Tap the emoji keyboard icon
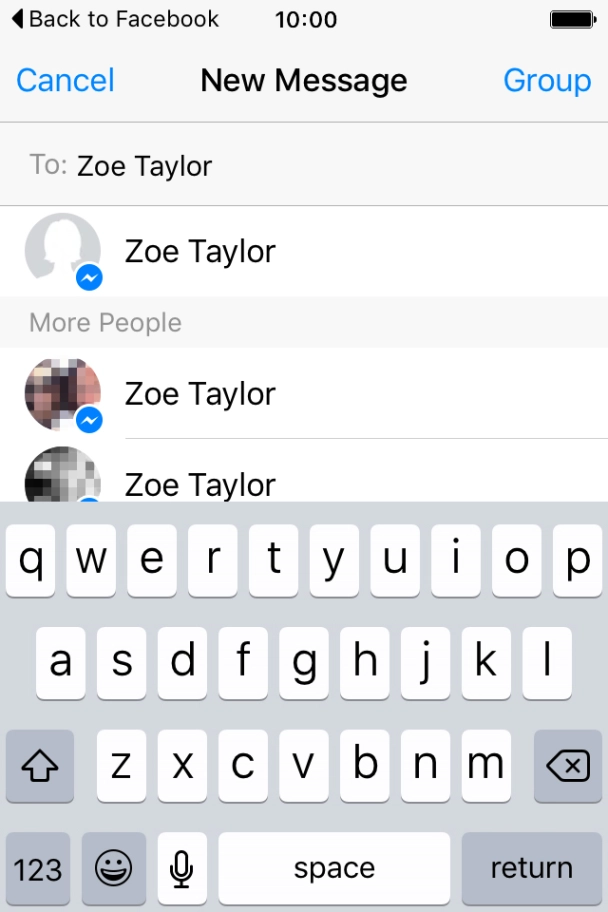The width and height of the screenshot is (608, 912). pyautogui.click(x=114, y=868)
